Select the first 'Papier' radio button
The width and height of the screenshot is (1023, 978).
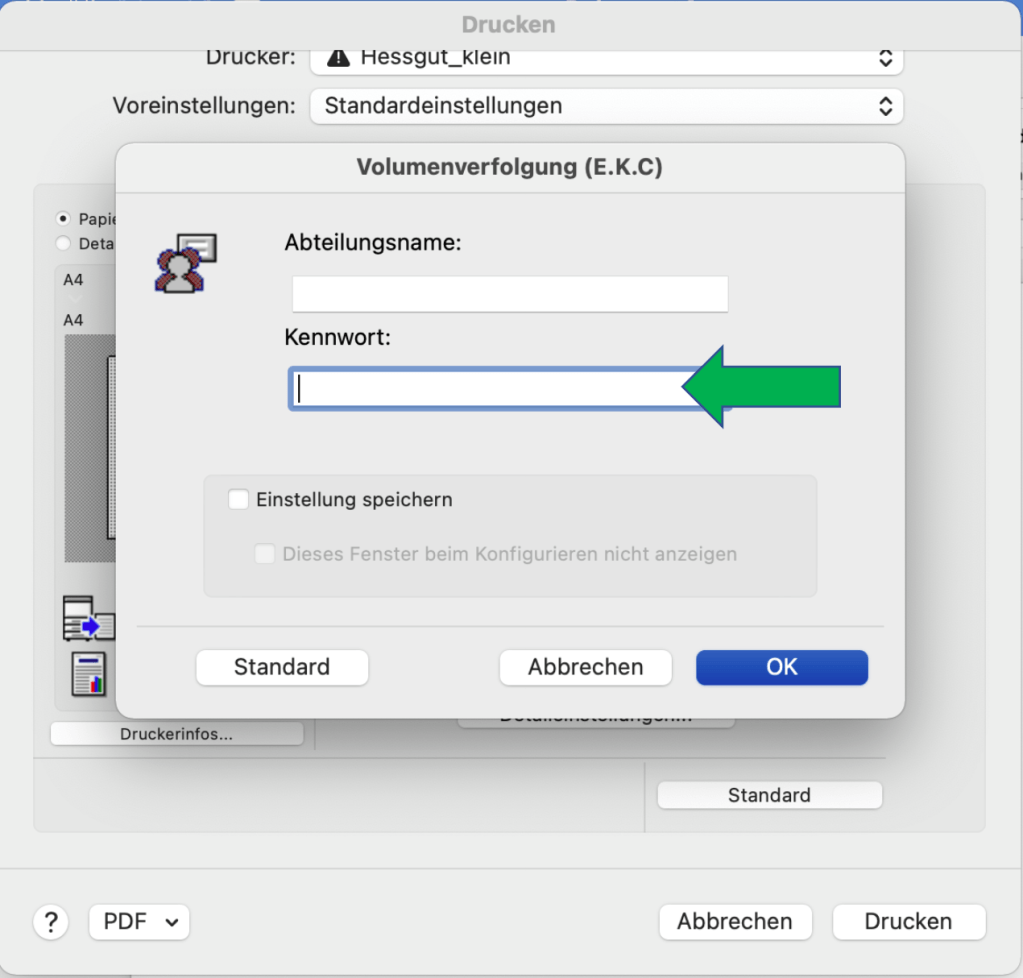(64, 218)
